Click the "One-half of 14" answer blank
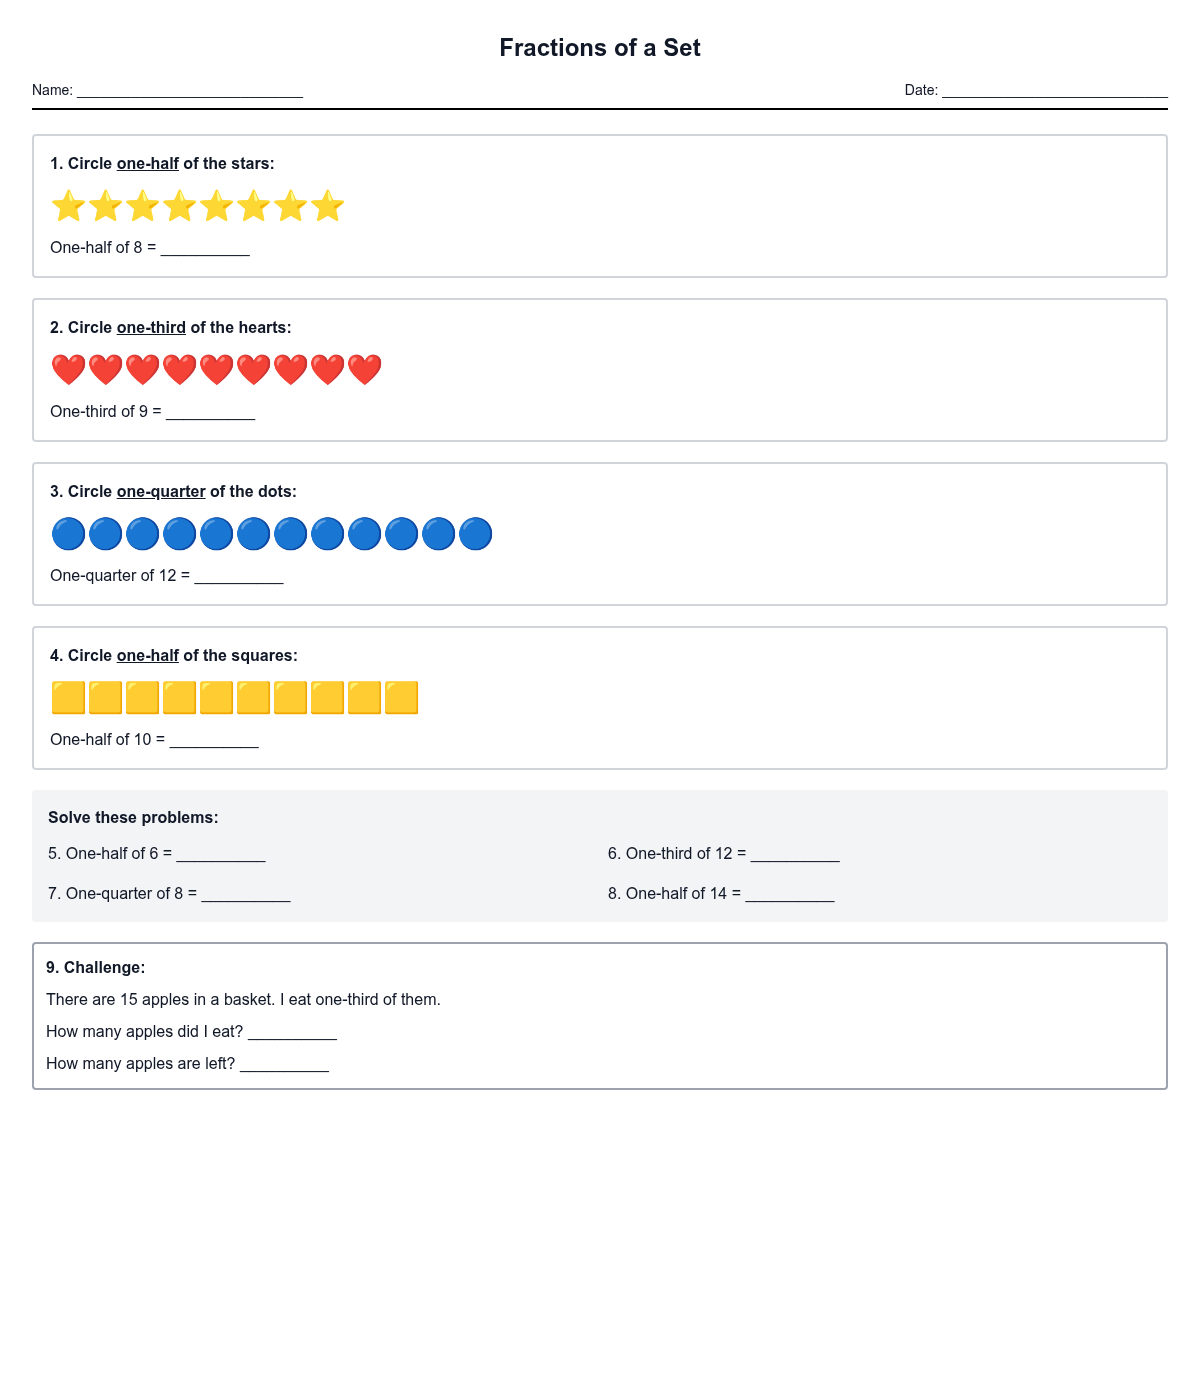The image size is (1200, 1400). (x=790, y=894)
